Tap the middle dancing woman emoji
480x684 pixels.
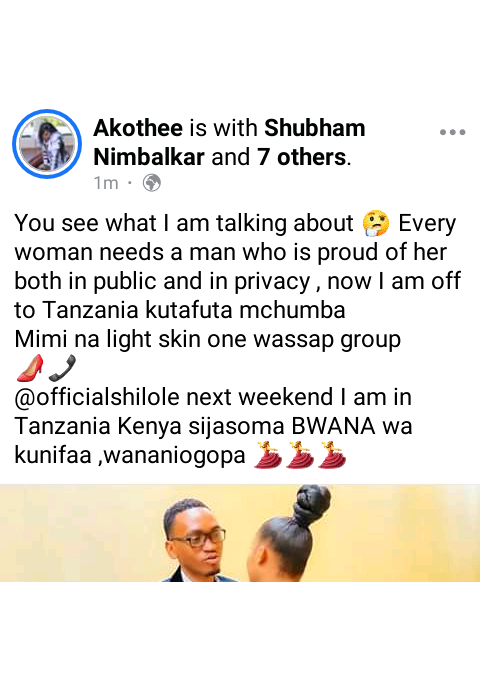(x=300, y=455)
